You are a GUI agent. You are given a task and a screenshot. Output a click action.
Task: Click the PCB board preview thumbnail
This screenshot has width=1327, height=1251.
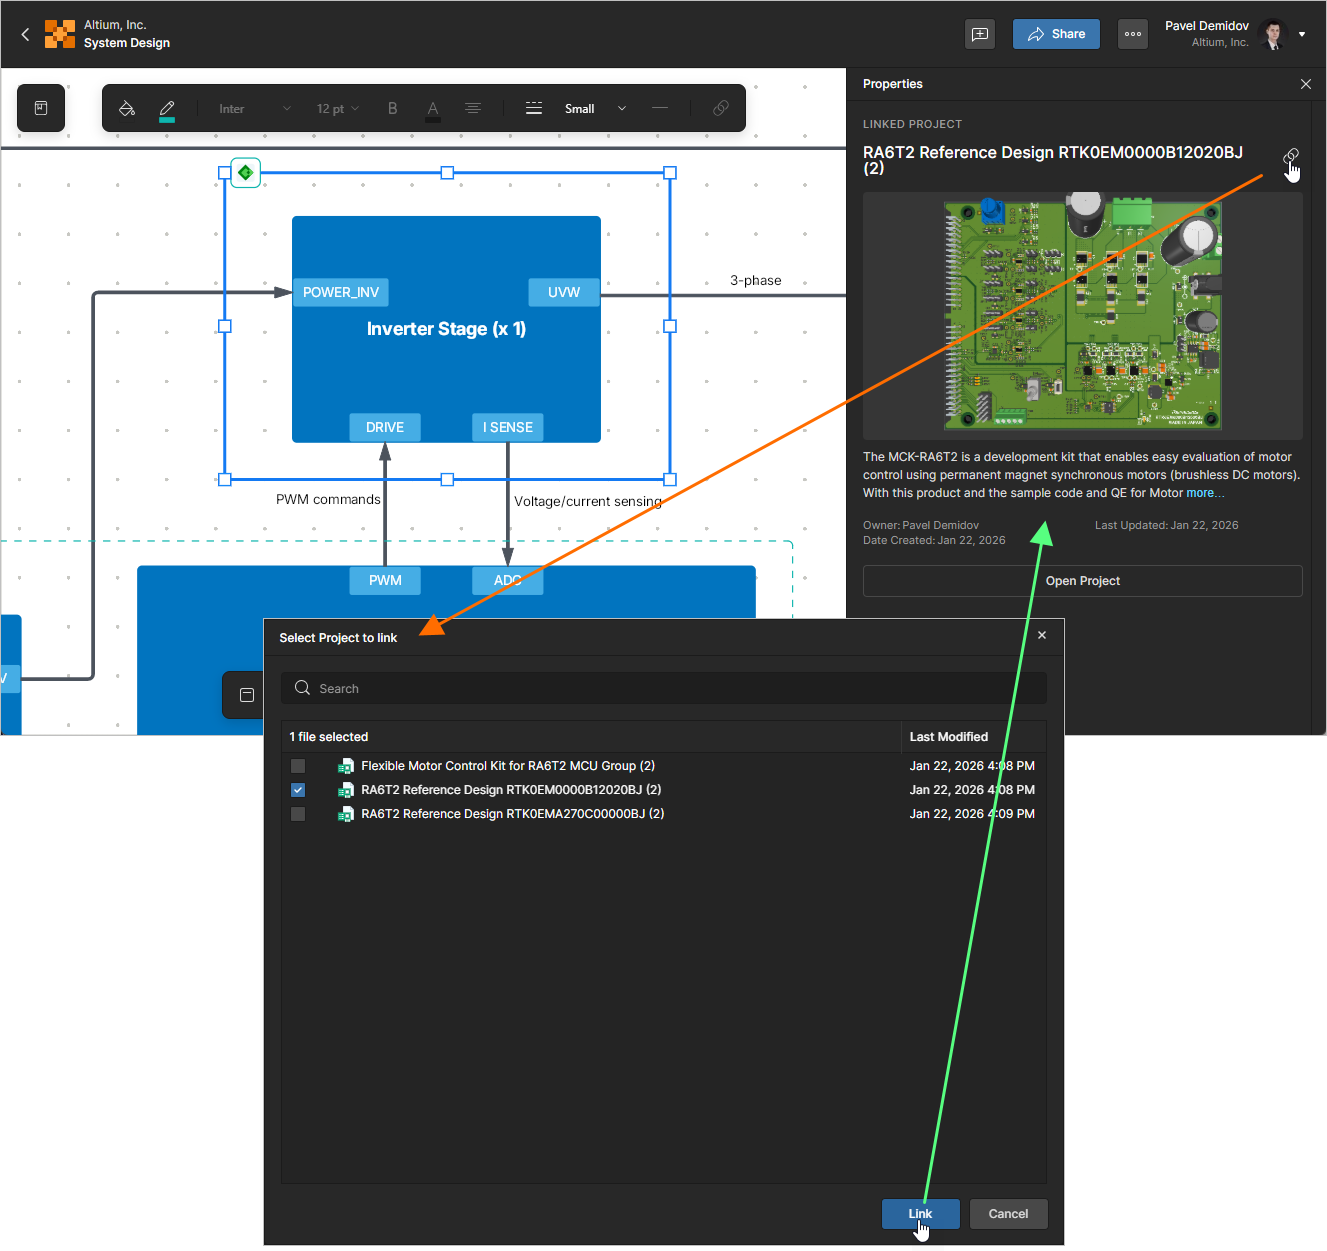click(x=1082, y=316)
